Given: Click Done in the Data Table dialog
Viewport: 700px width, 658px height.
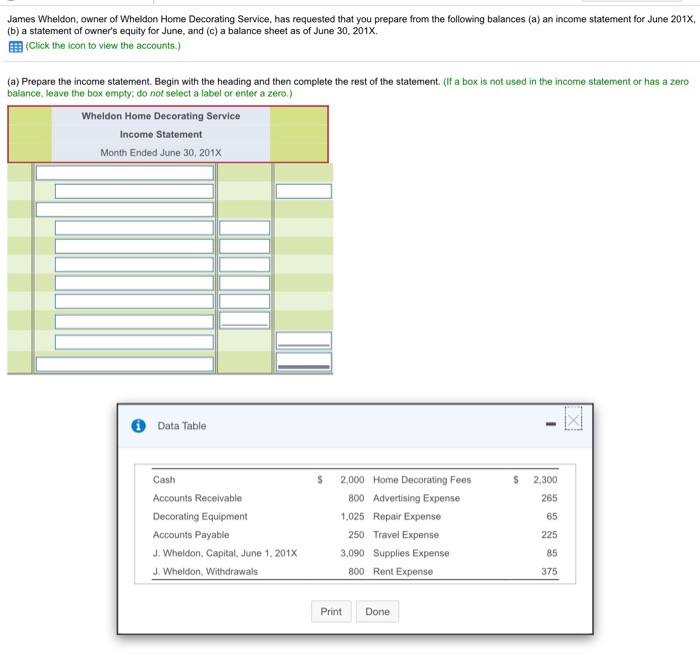Looking at the screenshot, I should (377, 611).
